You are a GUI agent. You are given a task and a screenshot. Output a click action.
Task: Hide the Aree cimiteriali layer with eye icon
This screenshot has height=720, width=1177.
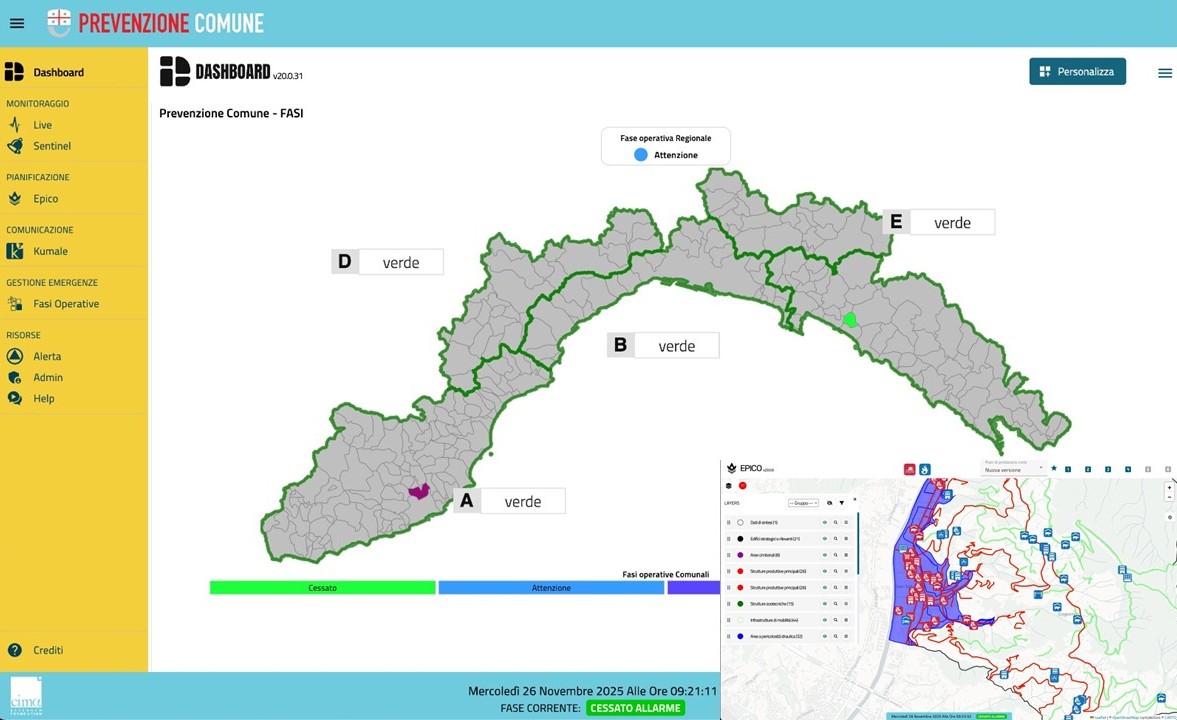[825, 555]
